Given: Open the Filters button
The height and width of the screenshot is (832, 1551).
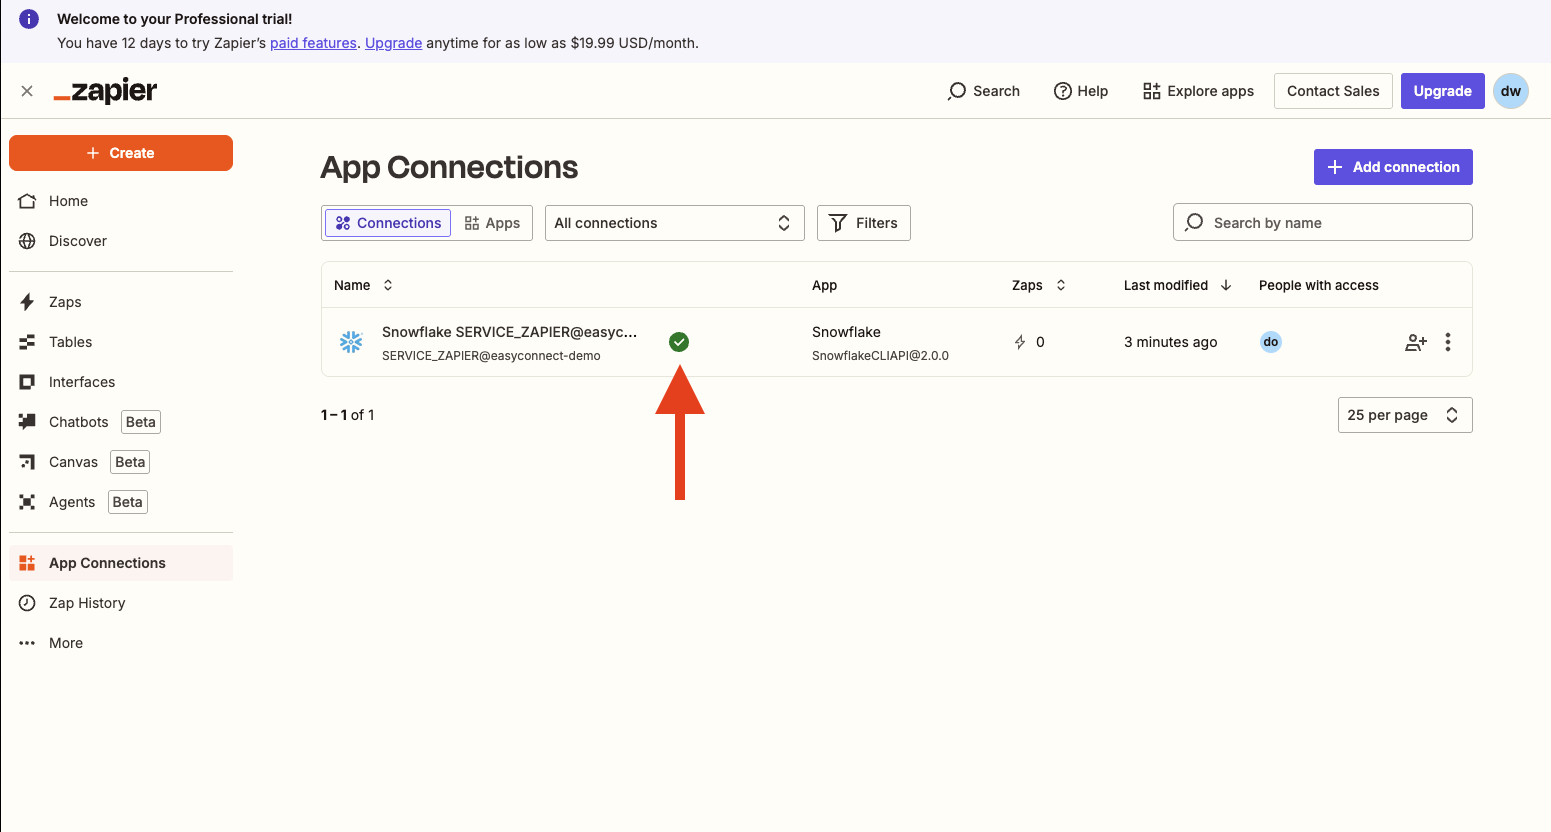Looking at the screenshot, I should 864,223.
